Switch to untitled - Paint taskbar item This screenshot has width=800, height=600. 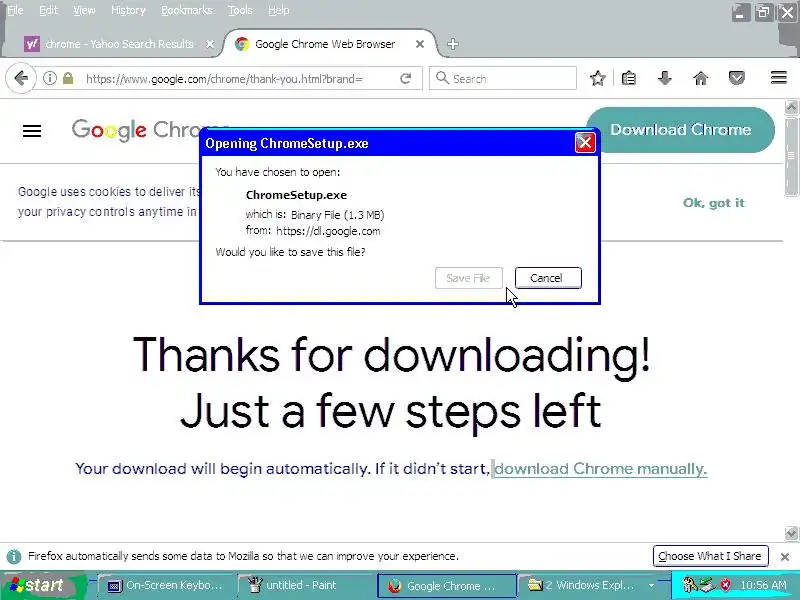coord(306,586)
